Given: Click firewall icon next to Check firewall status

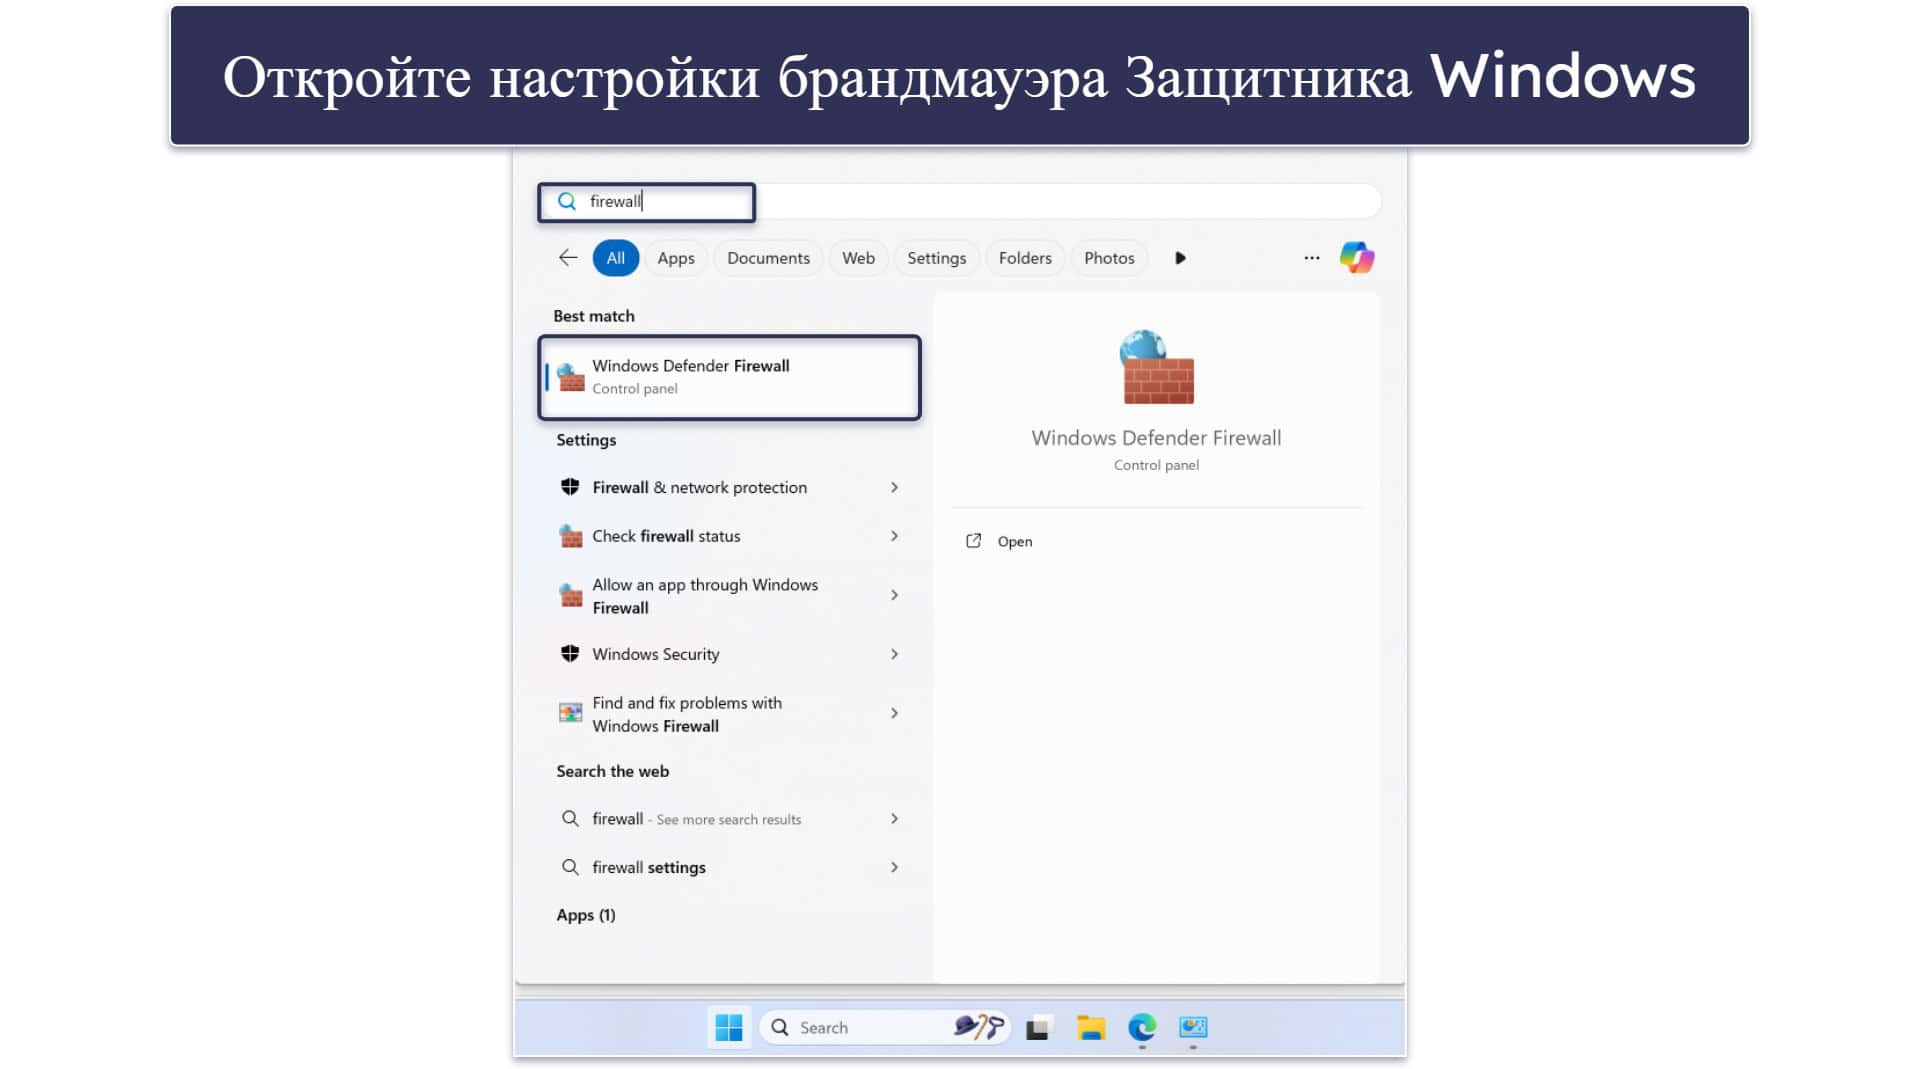Looking at the screenshot, I should coord(571,536).
